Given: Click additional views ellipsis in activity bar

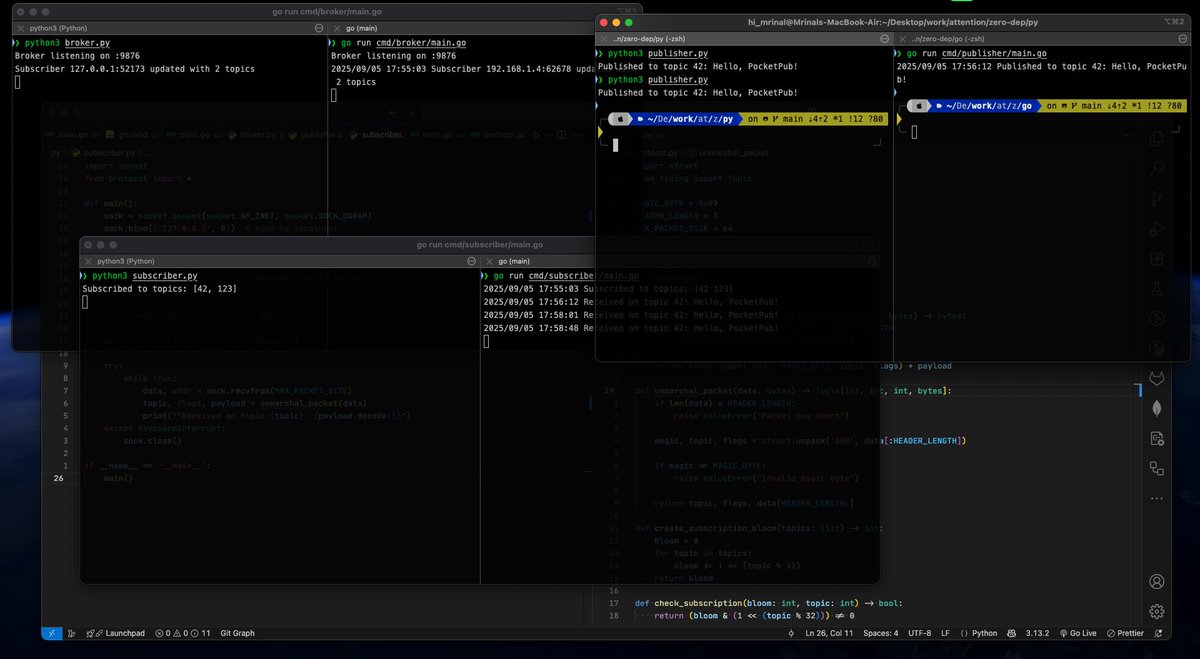Looking at the screenshot, I should [x=1156, y=497].
